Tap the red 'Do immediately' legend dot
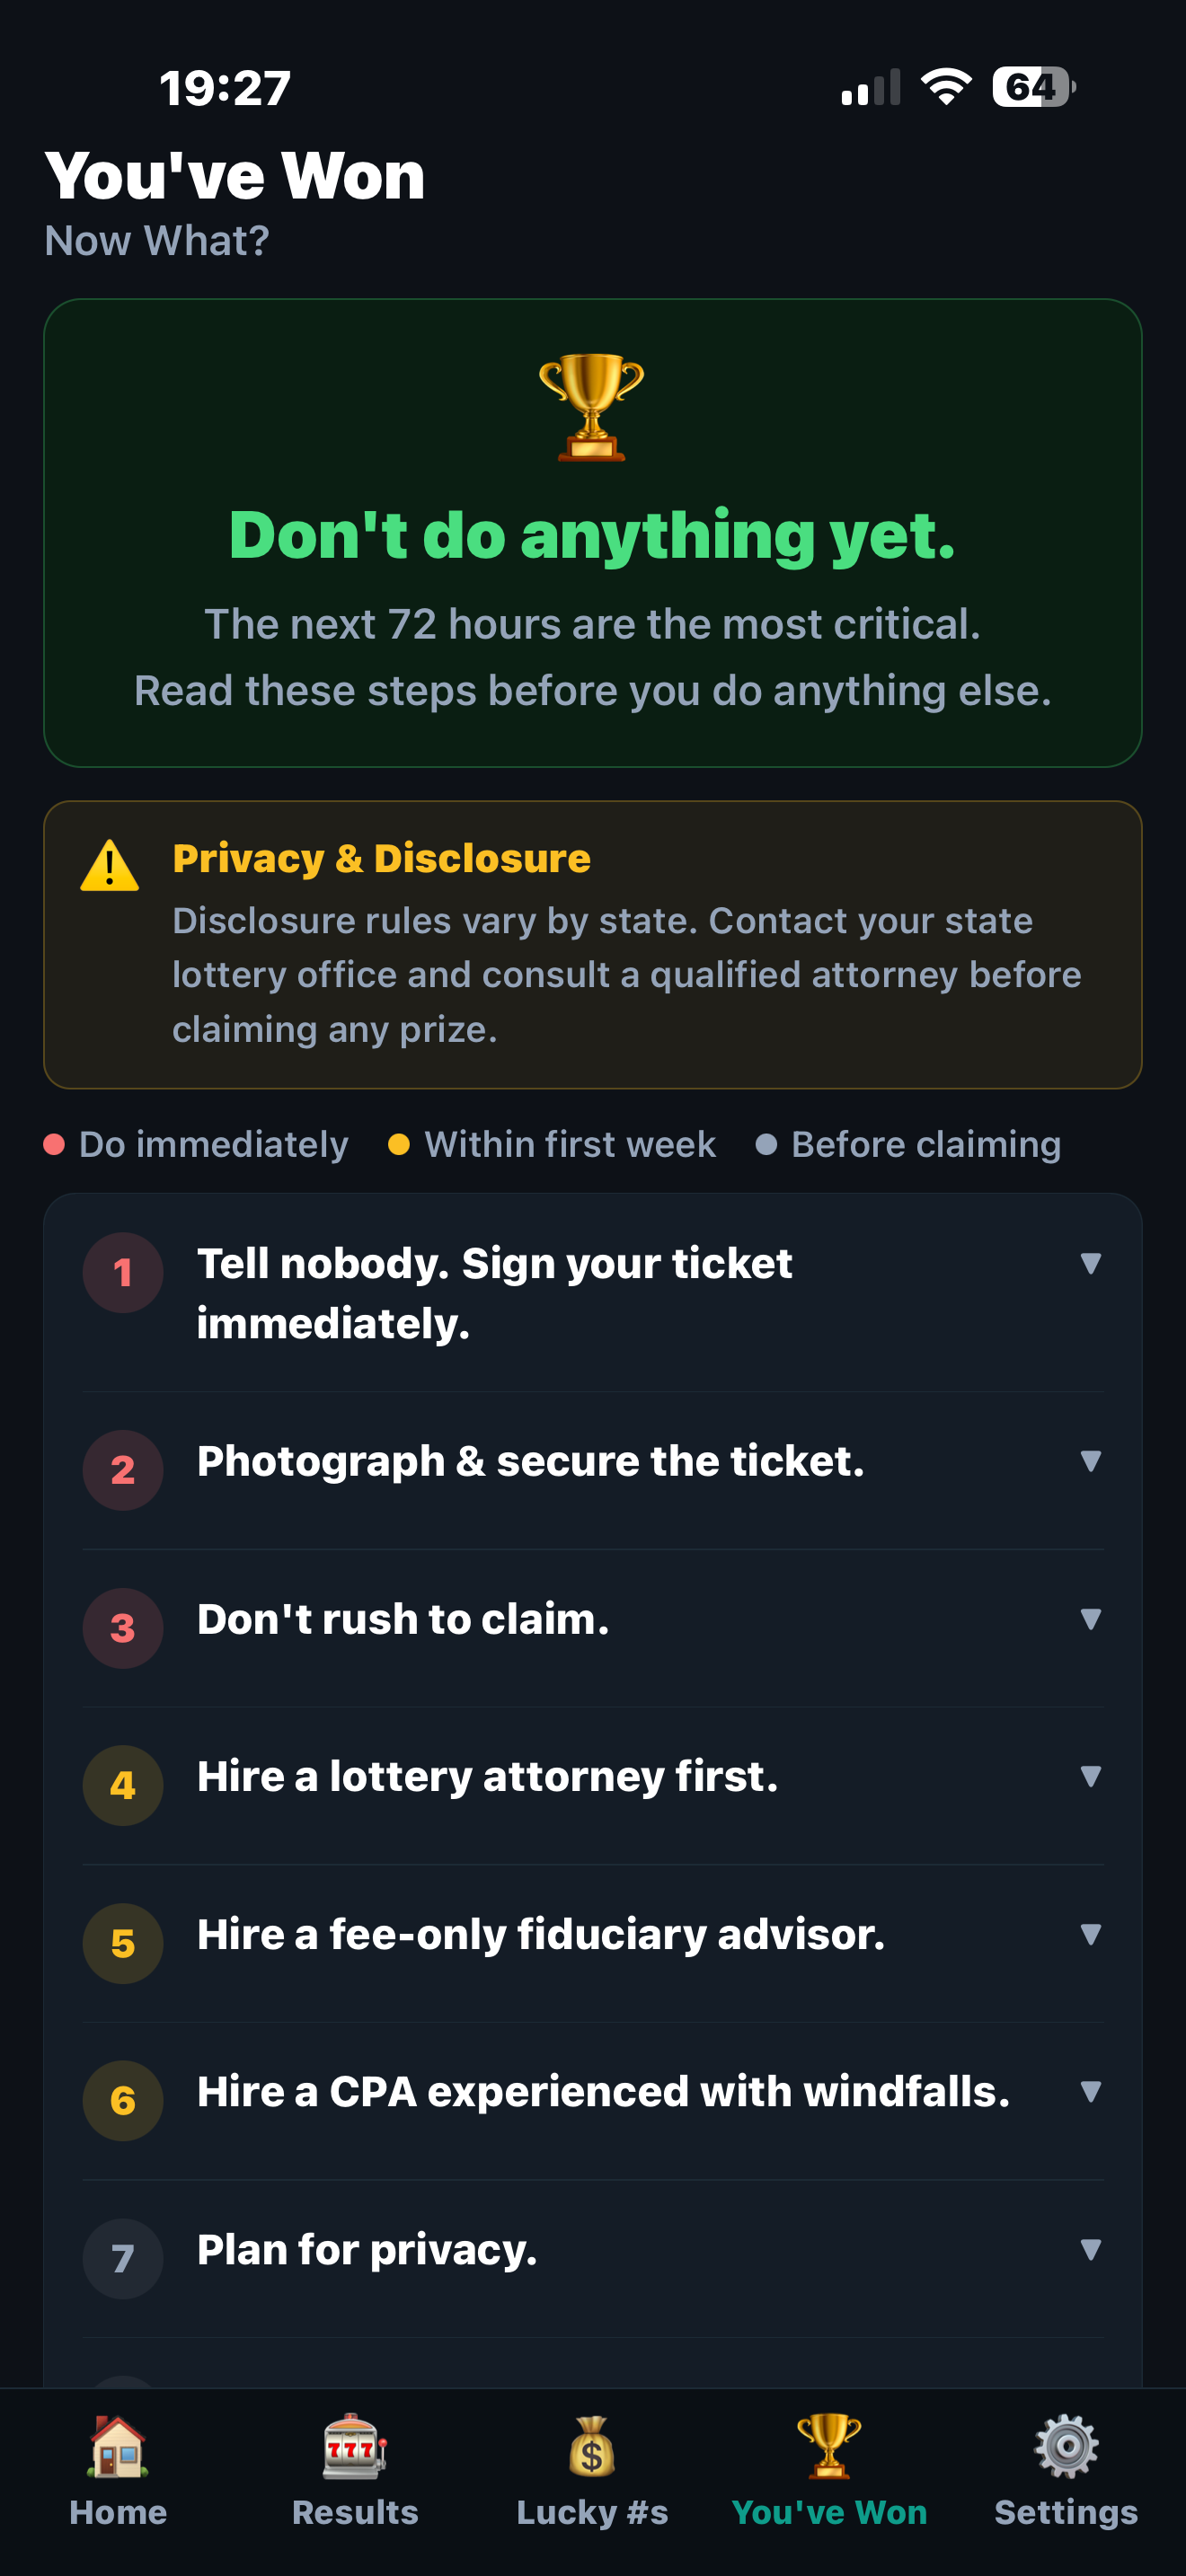Screen dimensions: 1186x2576 (54, 1144)
